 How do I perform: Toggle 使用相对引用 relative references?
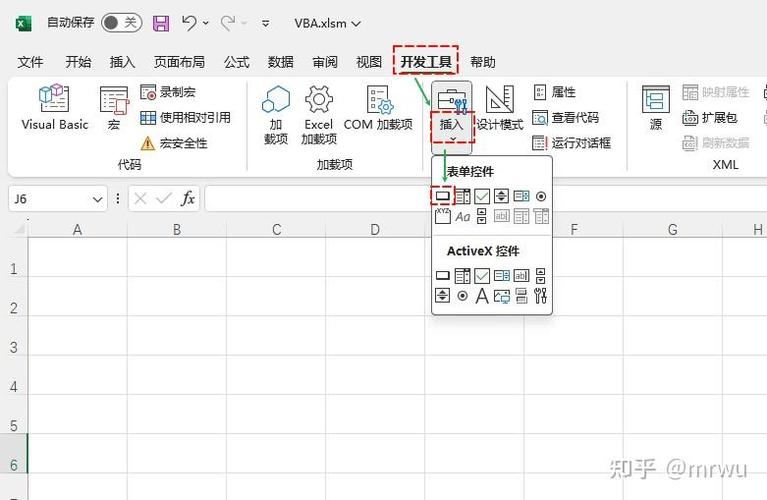click(x=185, y=117)
